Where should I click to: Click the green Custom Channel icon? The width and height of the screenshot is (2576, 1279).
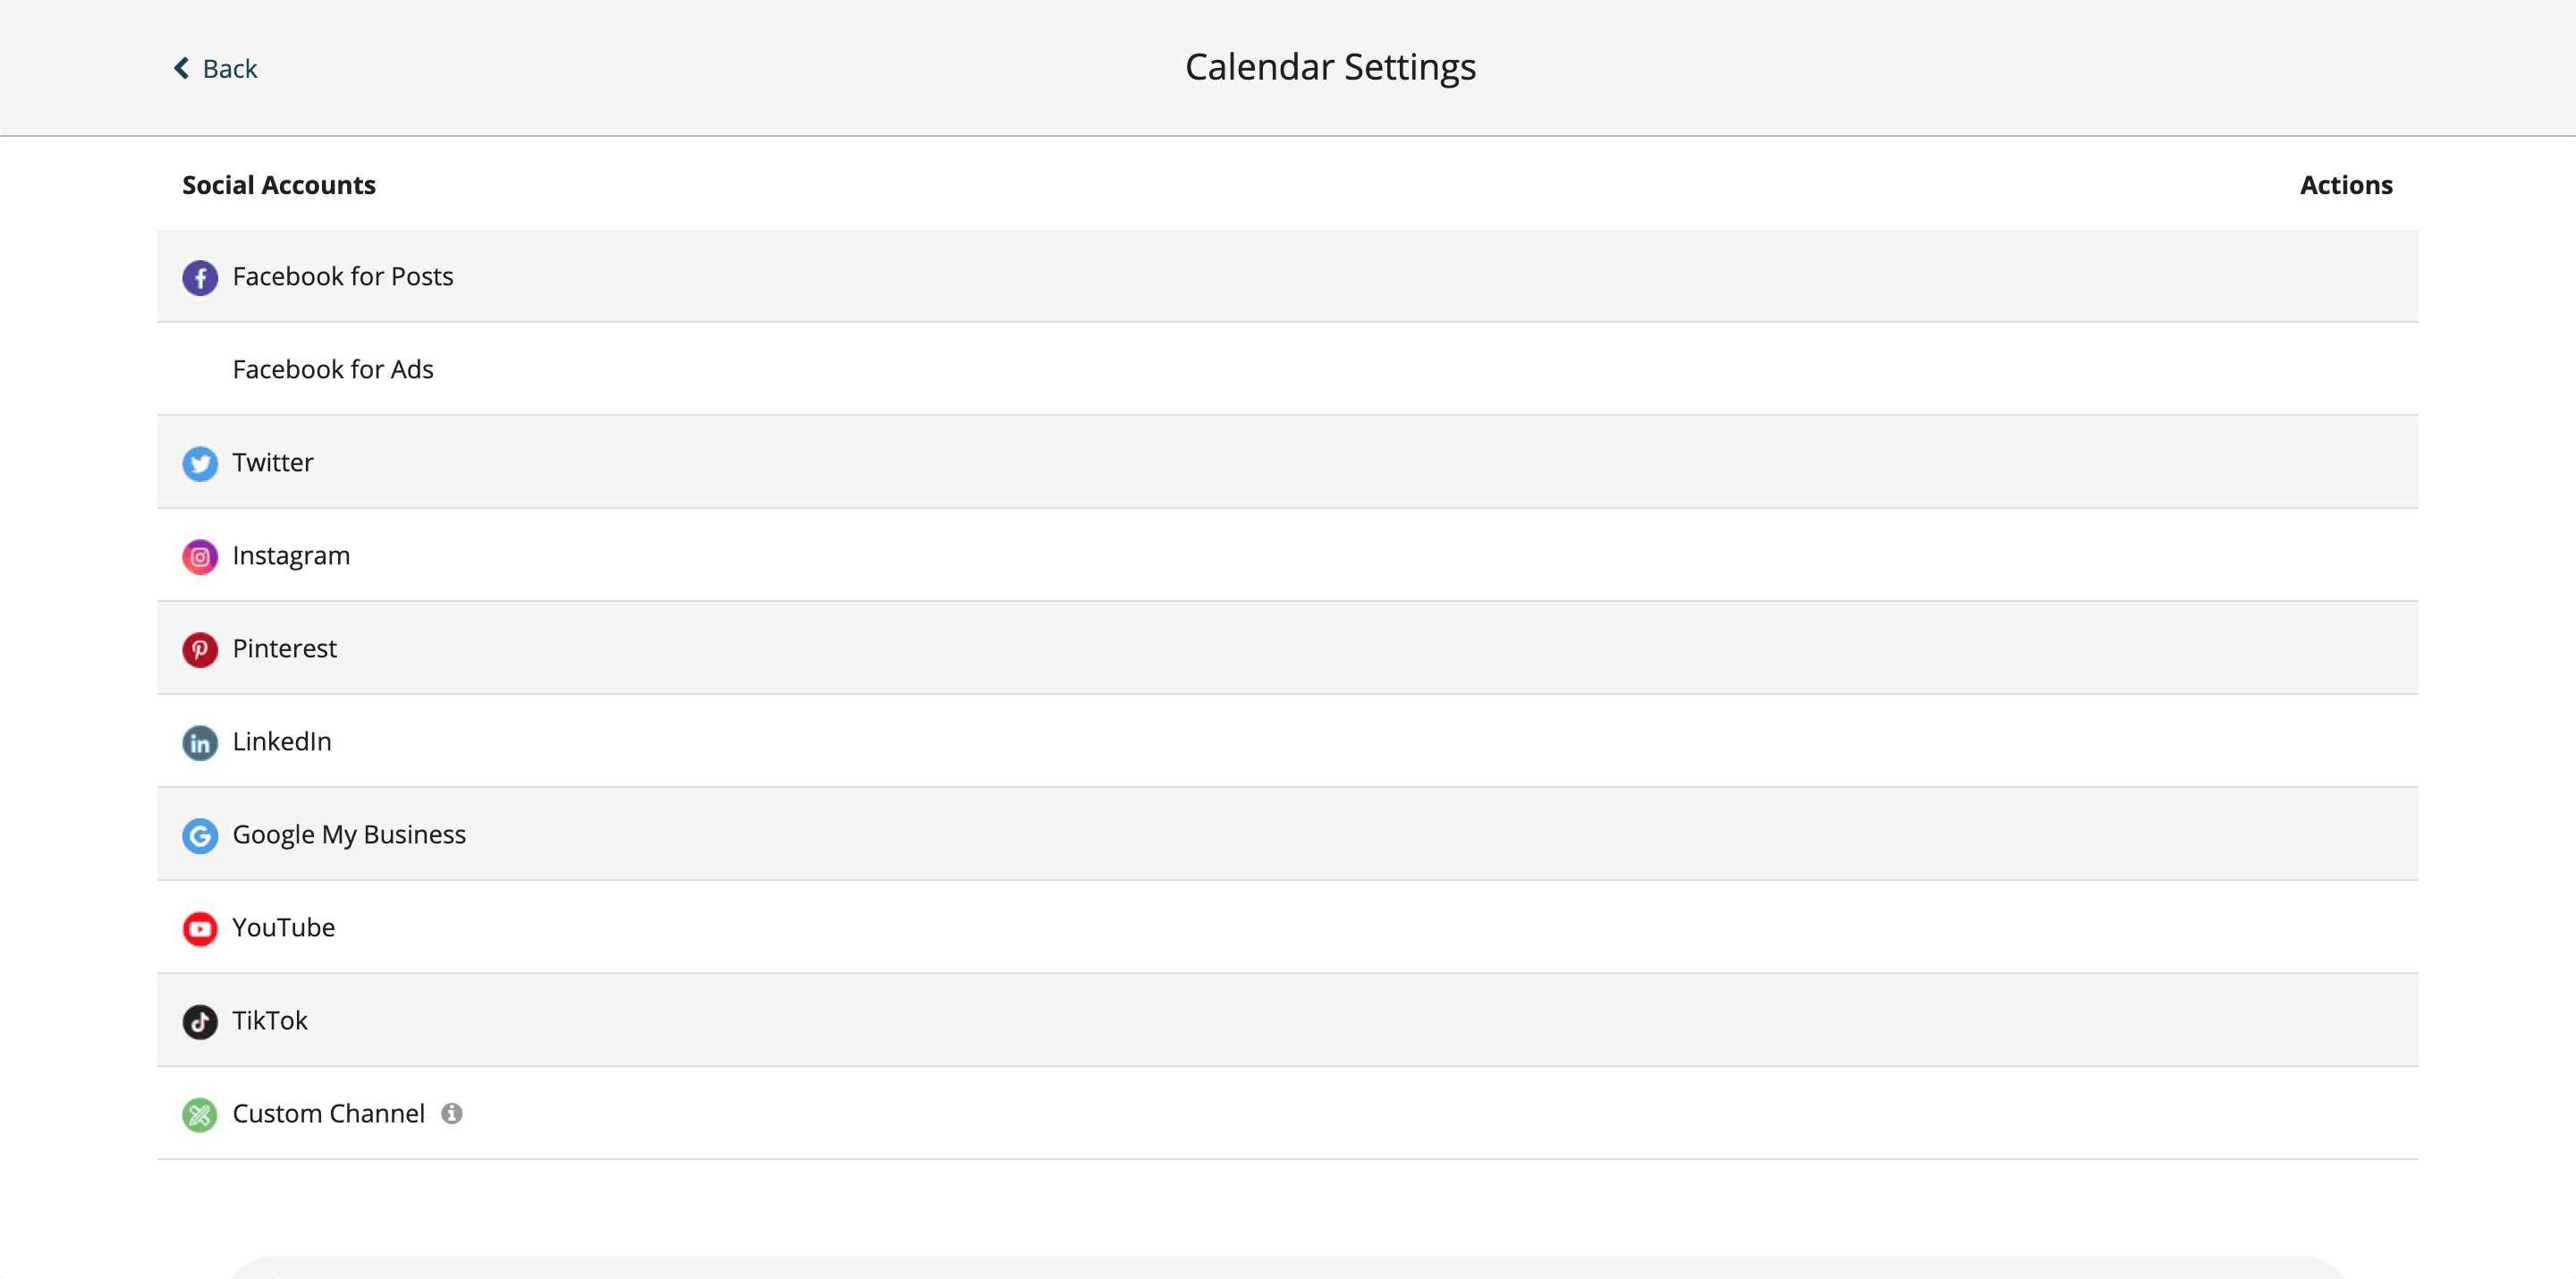[x=200, y=1114]
